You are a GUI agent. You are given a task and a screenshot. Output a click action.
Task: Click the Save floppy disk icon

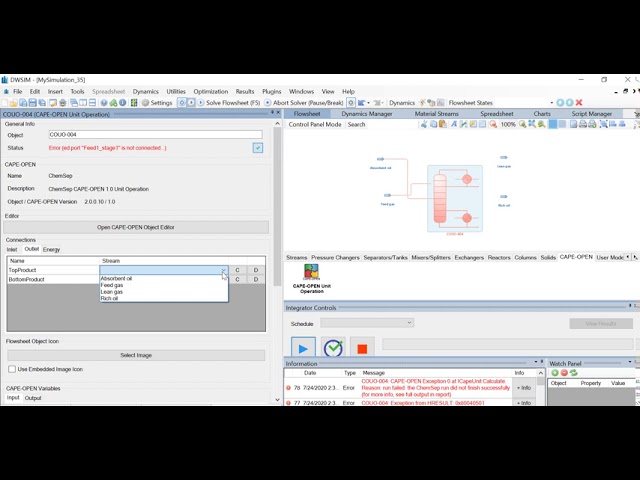pos(33,103)
